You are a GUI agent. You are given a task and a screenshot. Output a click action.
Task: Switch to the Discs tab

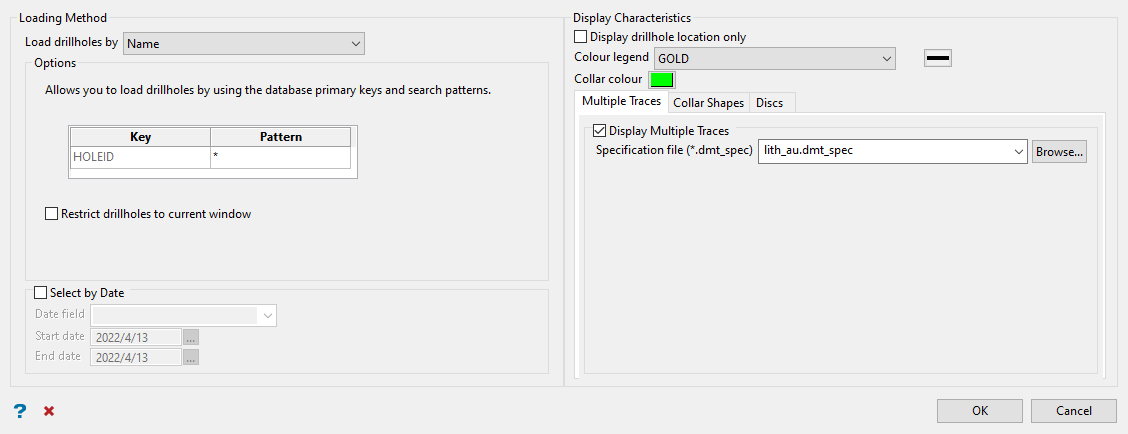pyautogui.click(x=770, y=103)
